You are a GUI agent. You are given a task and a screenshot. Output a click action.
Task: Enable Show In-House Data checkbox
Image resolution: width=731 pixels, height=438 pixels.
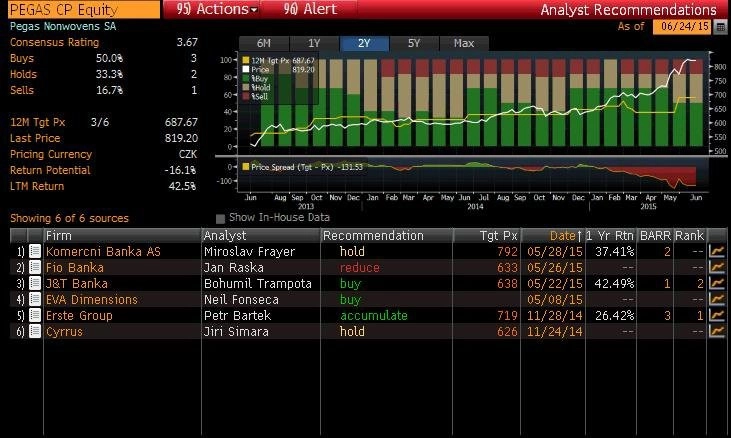[x=221, y=218]
